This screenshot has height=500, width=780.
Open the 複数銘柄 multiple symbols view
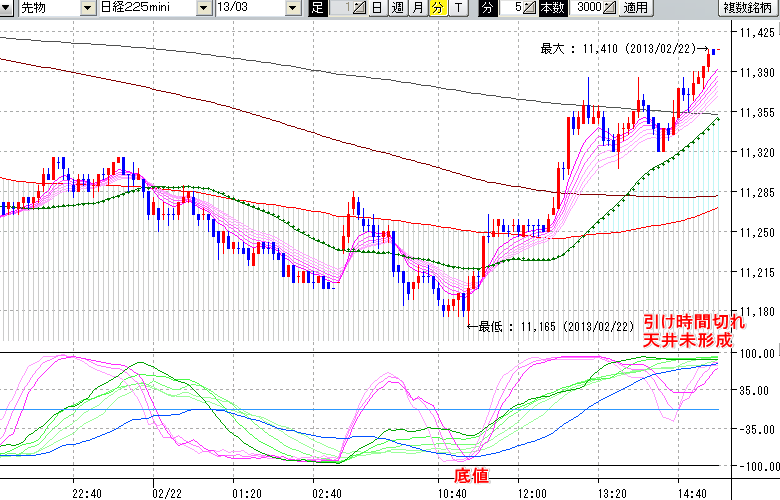(749, 8)
